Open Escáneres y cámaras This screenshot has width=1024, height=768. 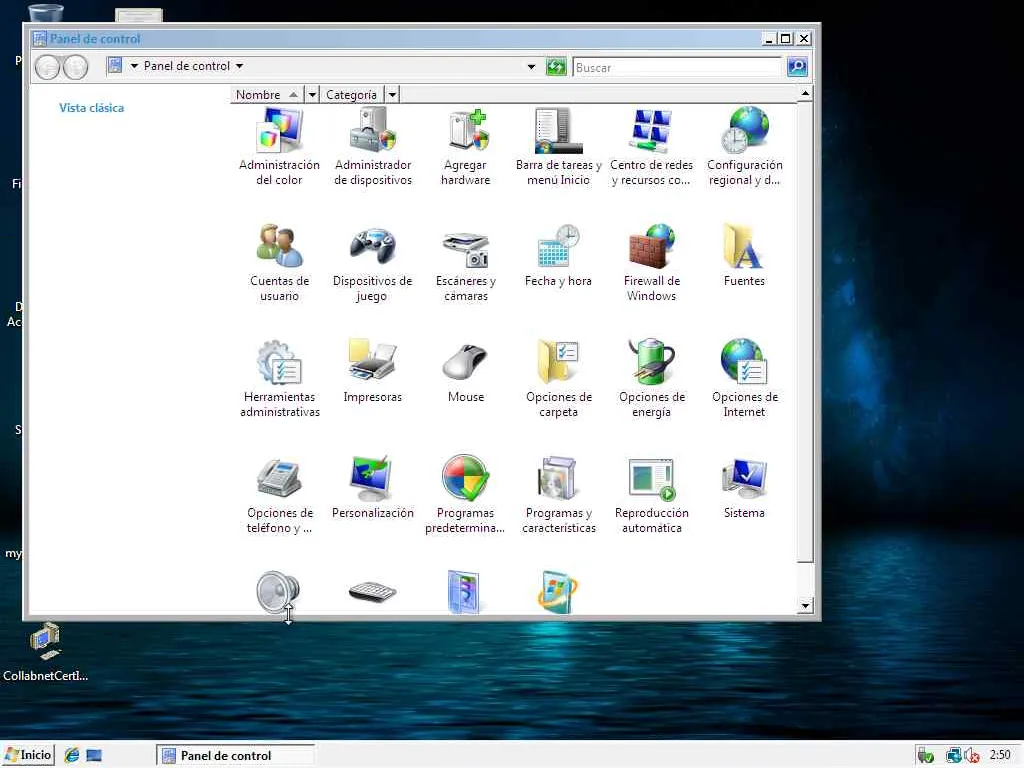(x=466, y=263)
